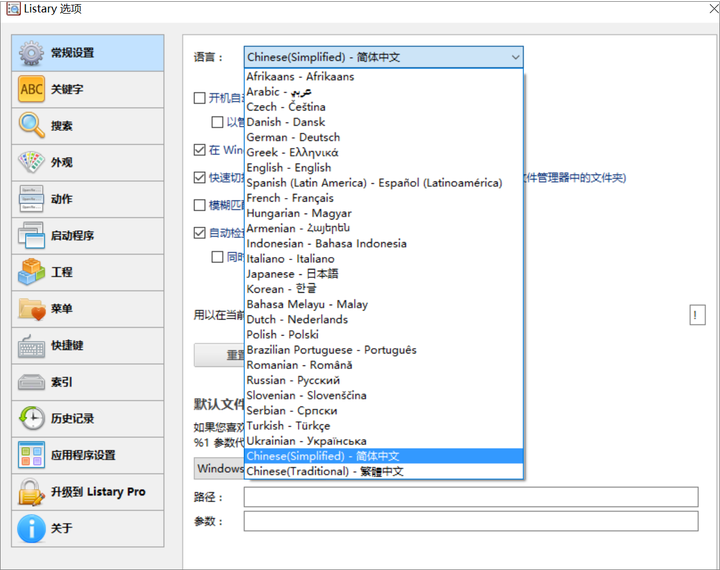
Task: Open the 搜索 magnifier icon
Action: click(x=31, y=125)
